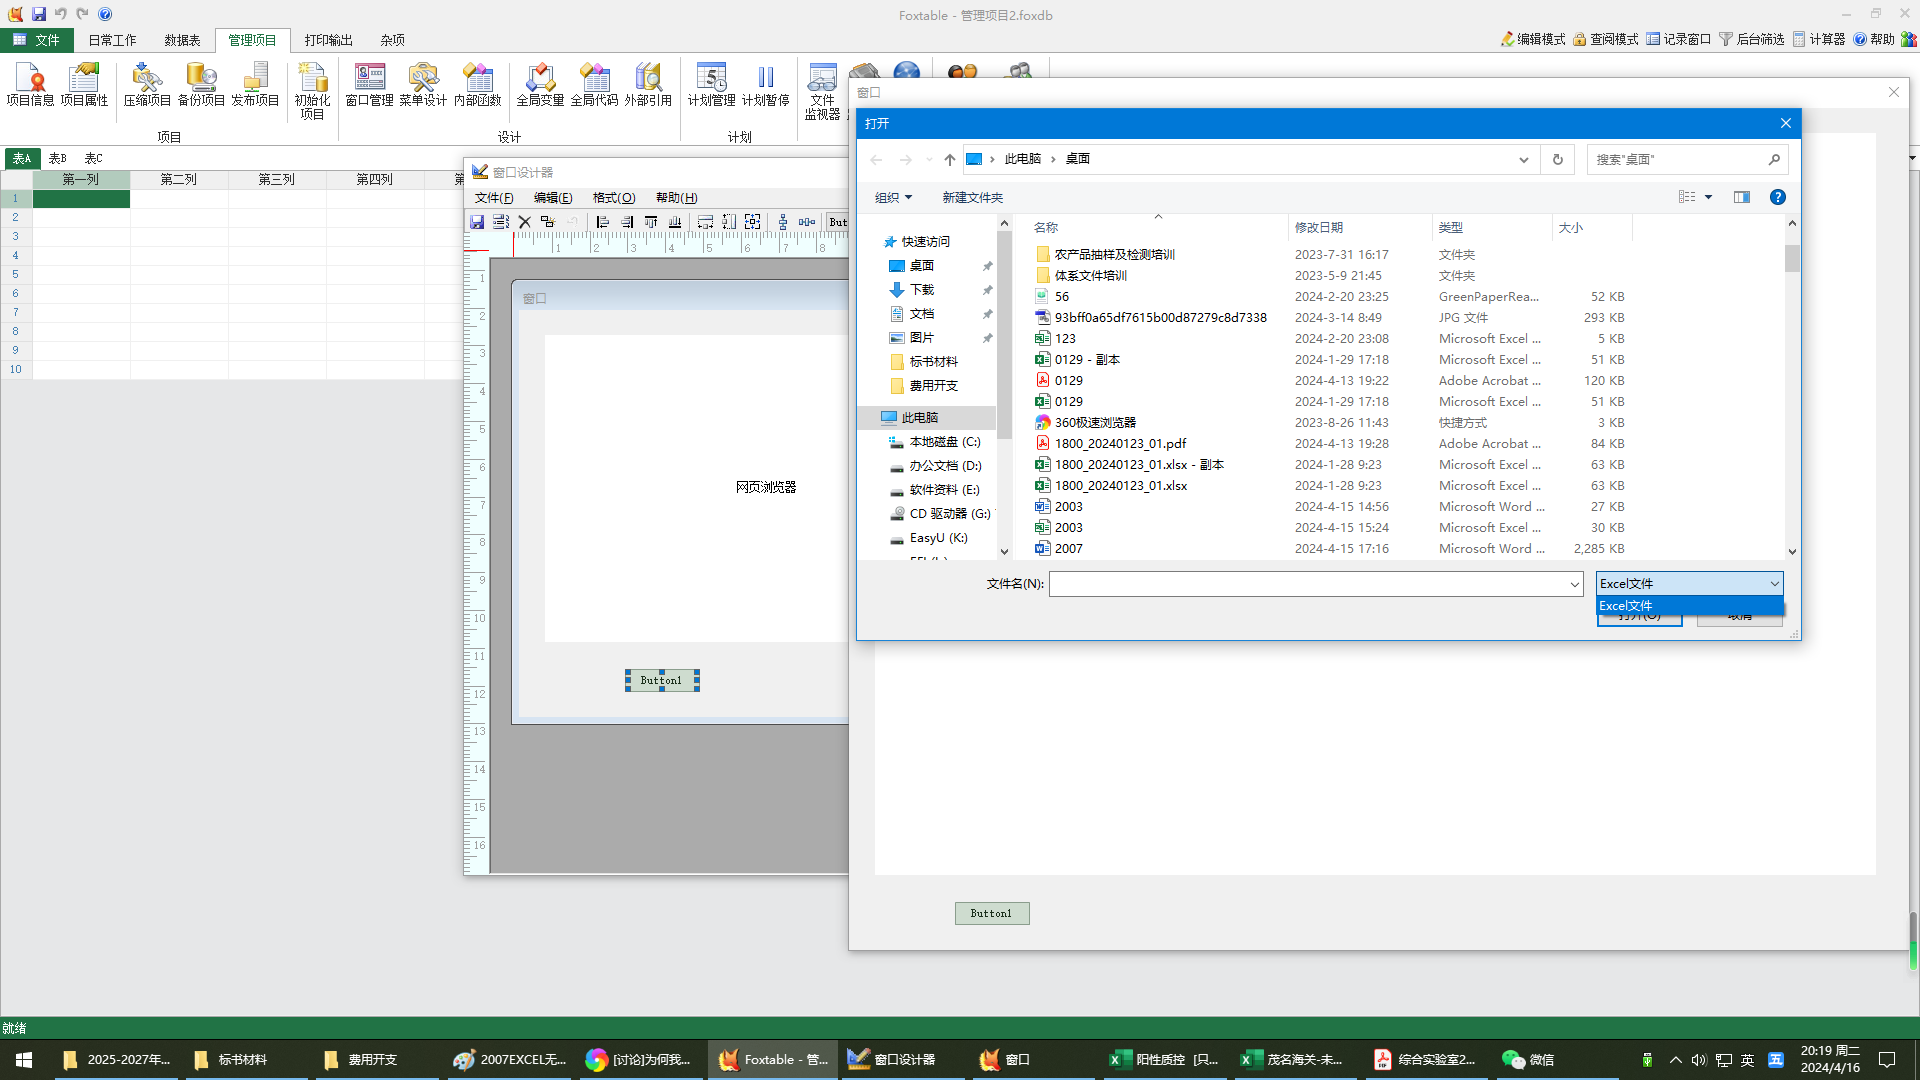Open 菜单设计 in the ribbon

[x=423, y=85]
